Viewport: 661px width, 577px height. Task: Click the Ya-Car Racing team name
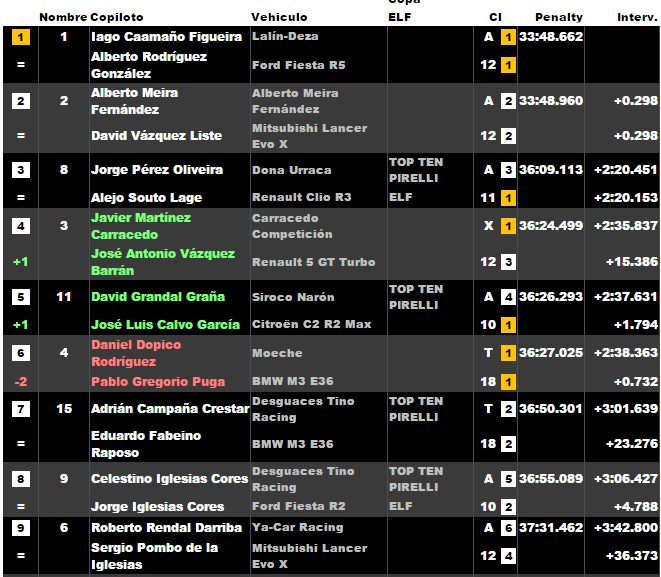point(298,527)
